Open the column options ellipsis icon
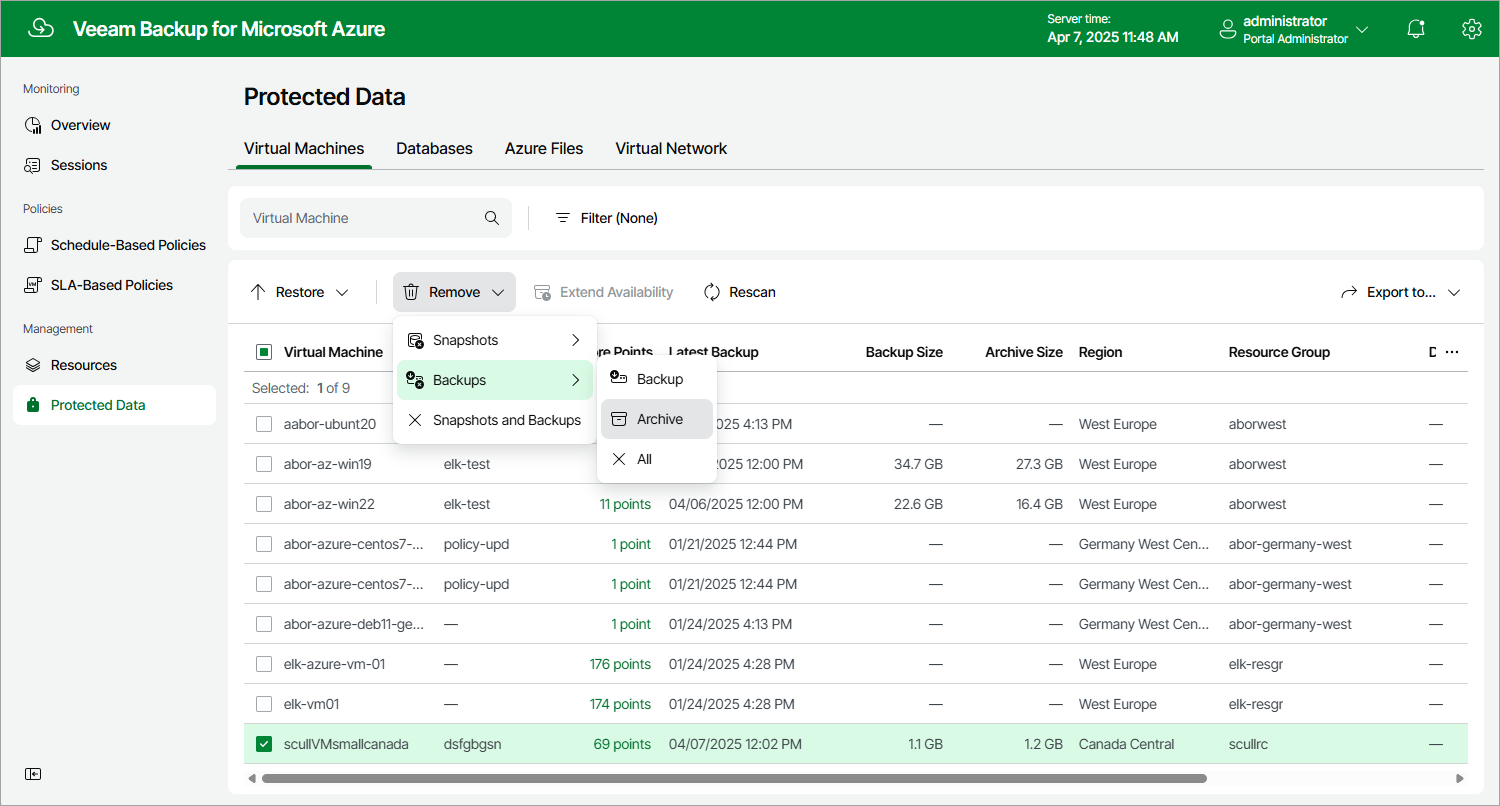1500x806 pixels. pos(1452,352)
